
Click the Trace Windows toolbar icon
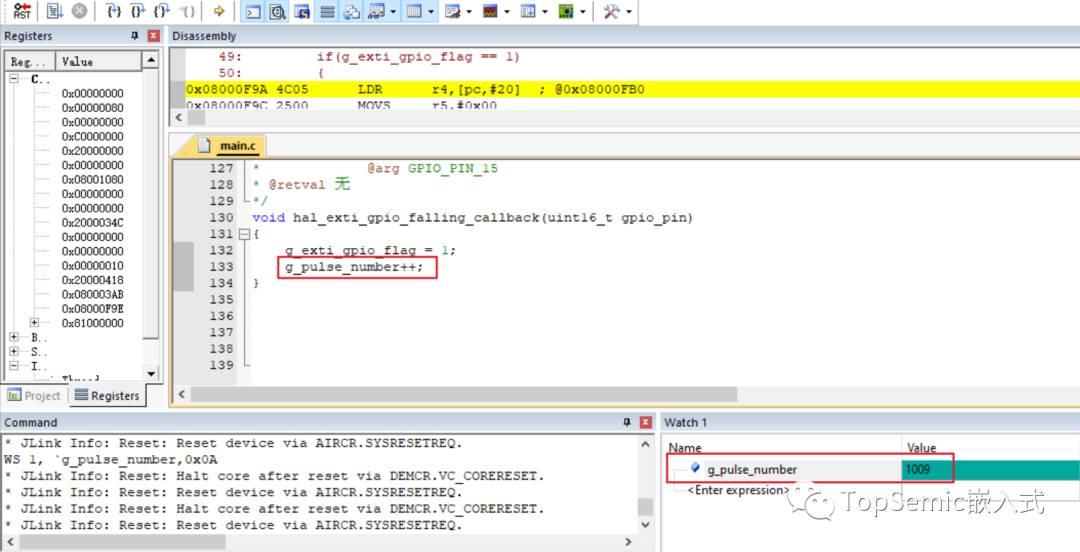(x=528, y=11)
